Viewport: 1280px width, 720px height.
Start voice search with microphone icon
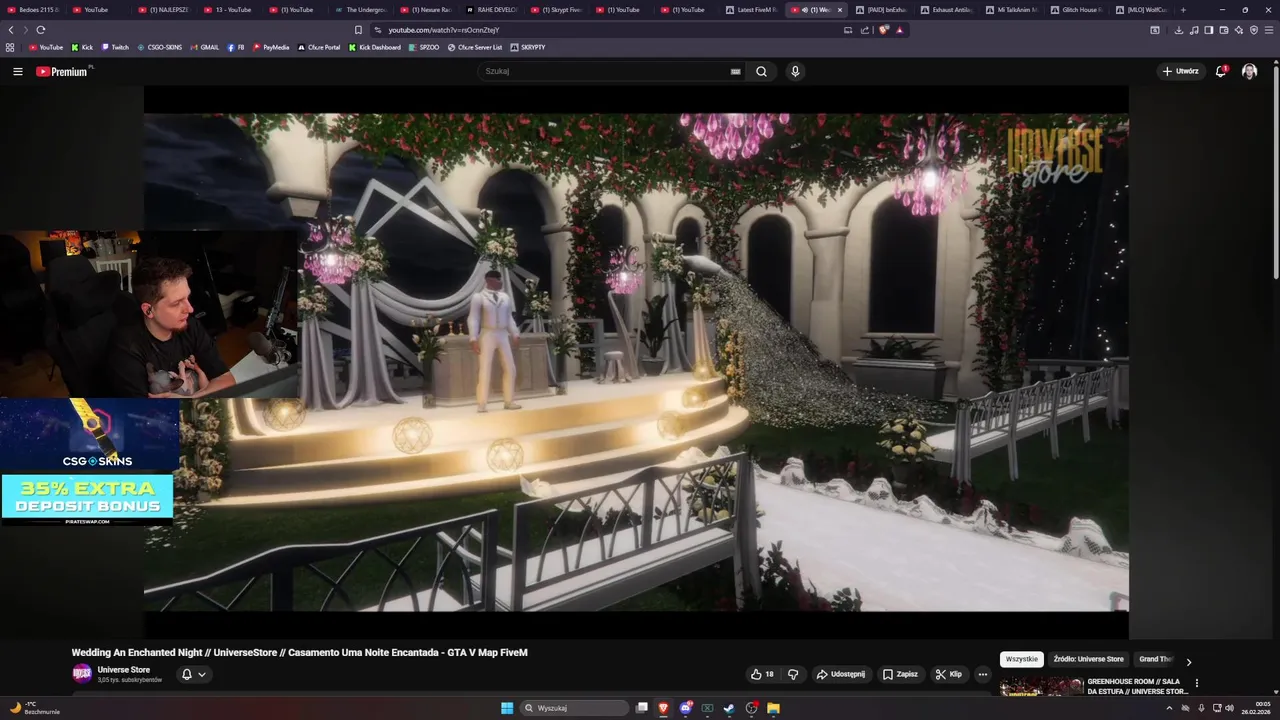point(795,71)
